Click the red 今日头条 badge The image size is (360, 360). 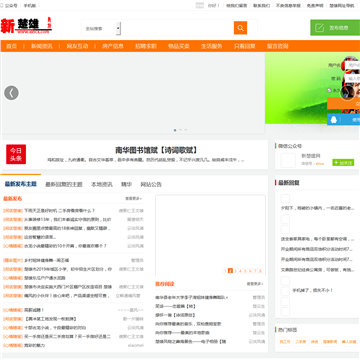[16, 154]
